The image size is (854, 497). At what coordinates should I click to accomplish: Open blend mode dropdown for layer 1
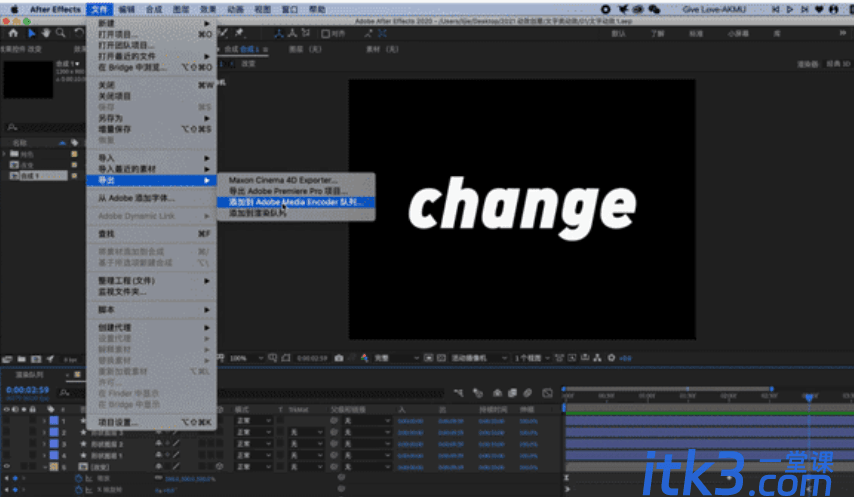(x=253, y=421)
